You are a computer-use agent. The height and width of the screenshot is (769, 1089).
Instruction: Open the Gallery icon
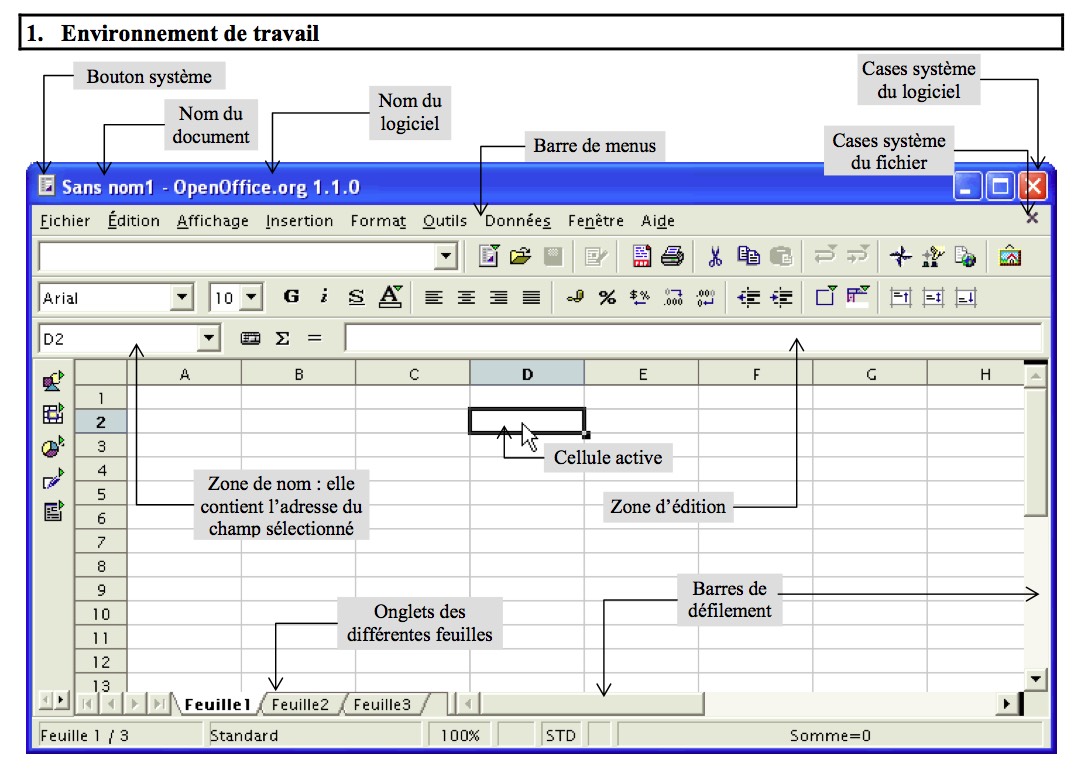pos(1010,256)
